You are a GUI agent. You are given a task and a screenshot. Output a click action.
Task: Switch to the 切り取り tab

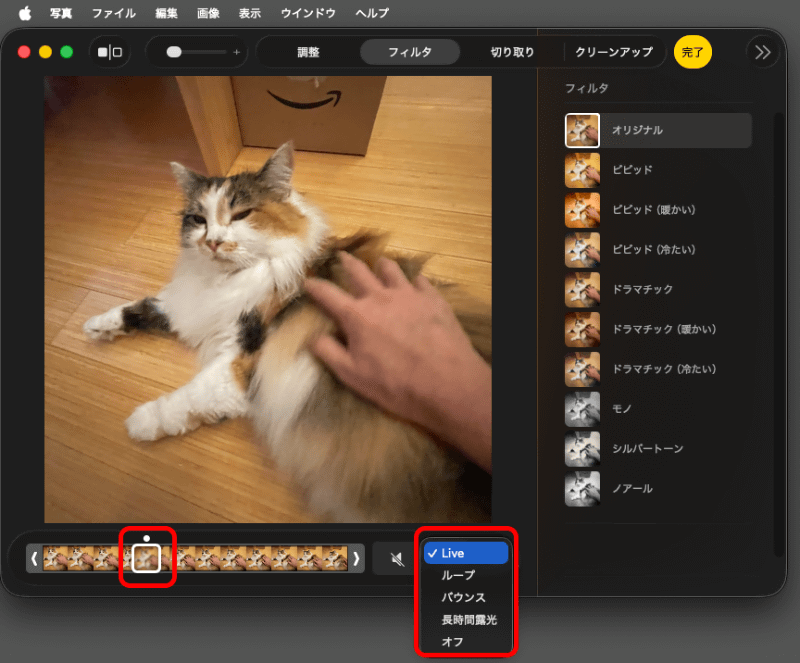click(512, 52)
